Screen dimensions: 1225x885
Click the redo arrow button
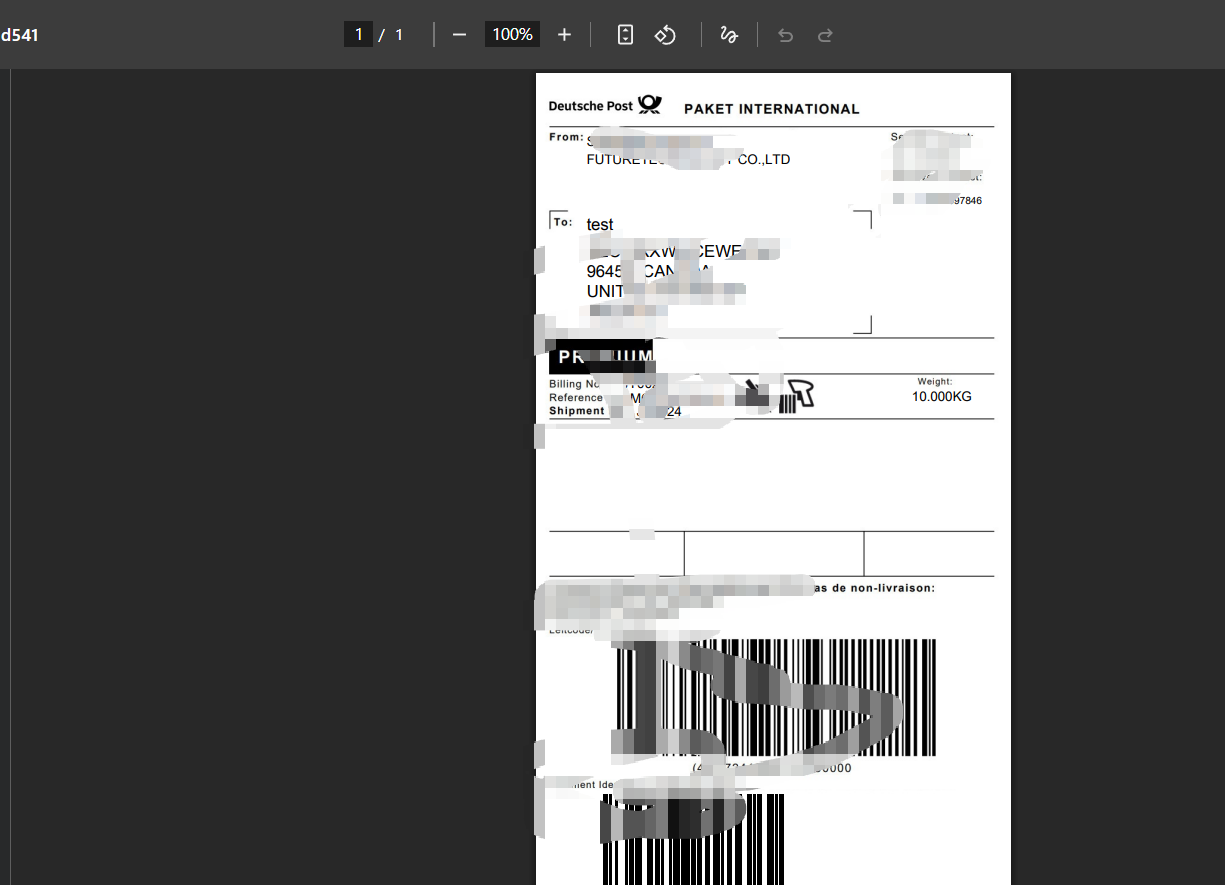coord(825,35)
